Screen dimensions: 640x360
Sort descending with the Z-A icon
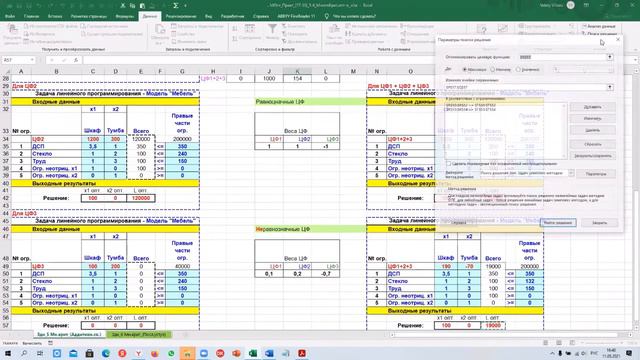pos(235,38)
